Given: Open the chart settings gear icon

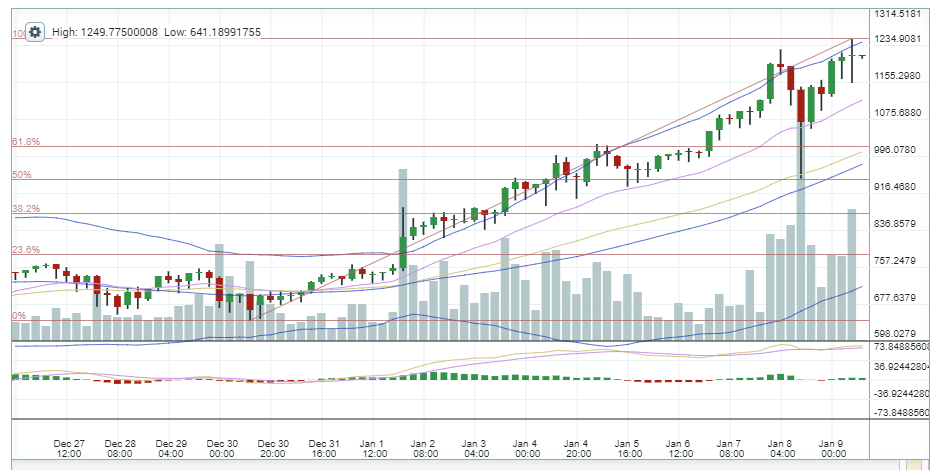Looking at the screenshot, I should pos(35,32).
